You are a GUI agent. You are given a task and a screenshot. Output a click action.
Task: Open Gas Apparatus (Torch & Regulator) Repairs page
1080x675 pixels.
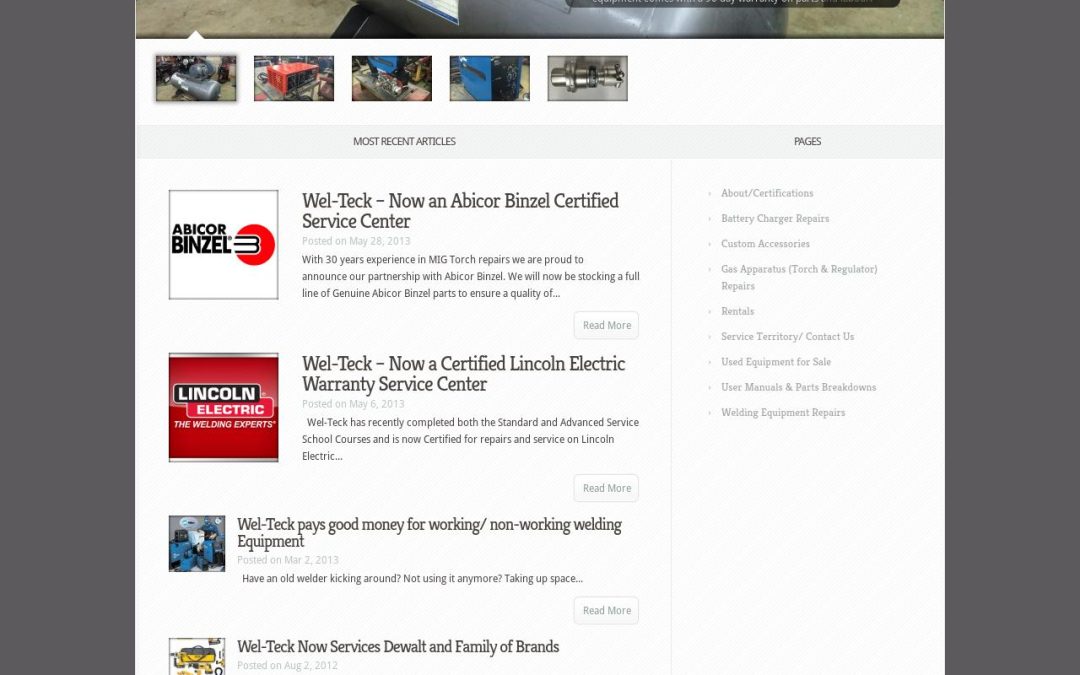pos(799,277)
